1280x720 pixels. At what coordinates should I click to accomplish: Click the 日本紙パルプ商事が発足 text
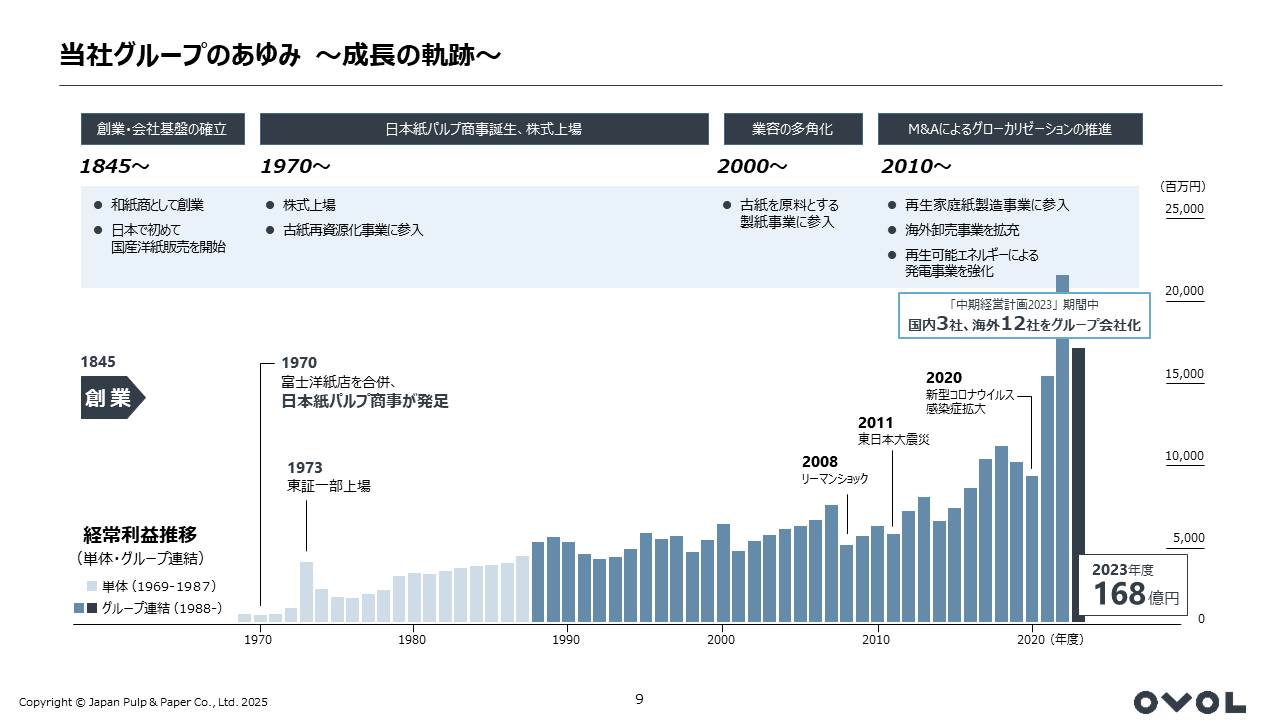[365, 402]
